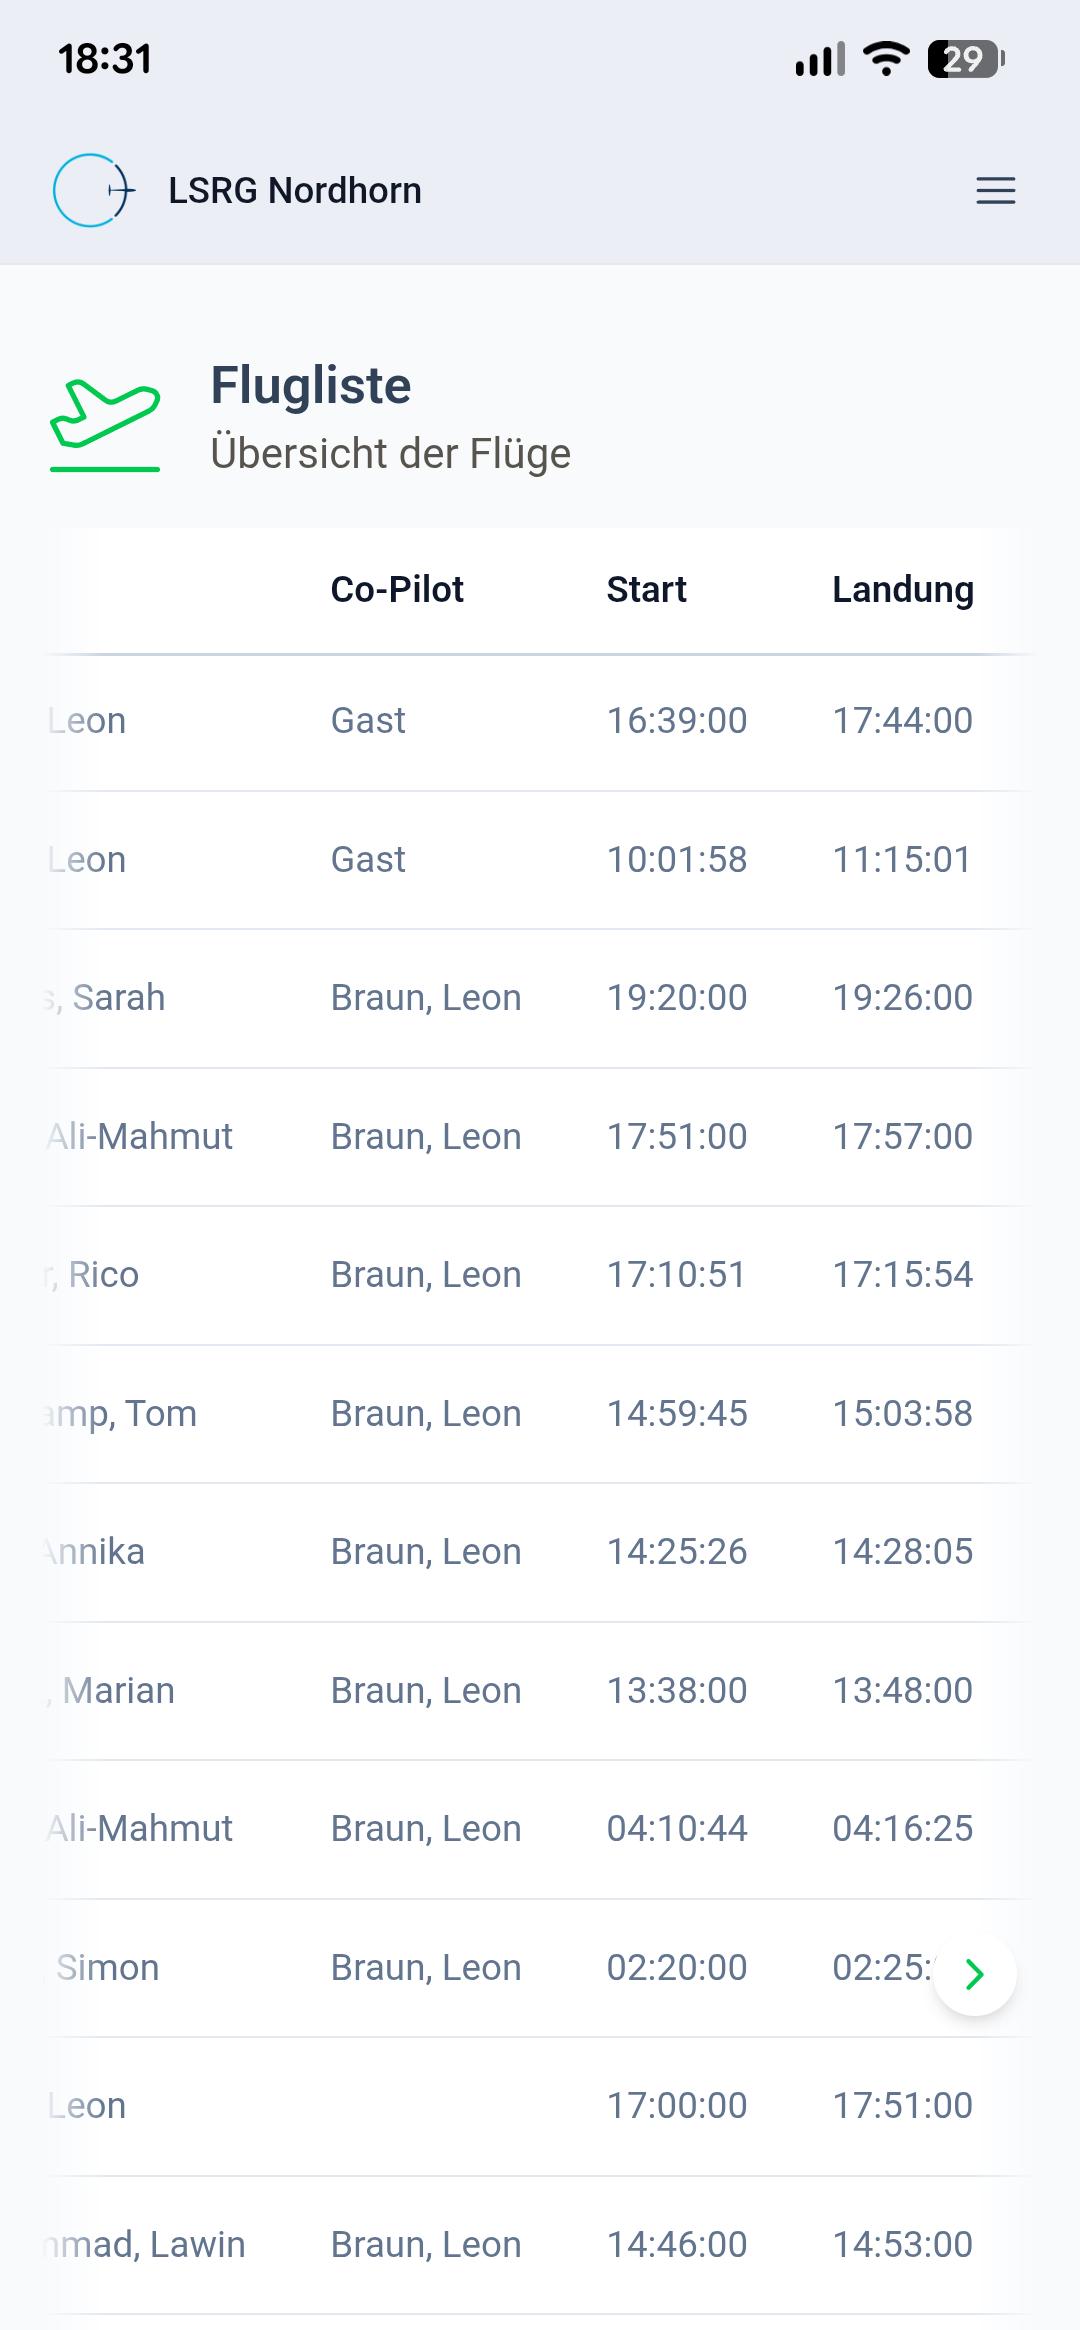Select the flight landing at 11:15:01
Image resolution: width=1080 pixels, height=2330 pixels.
pos(540,860)
